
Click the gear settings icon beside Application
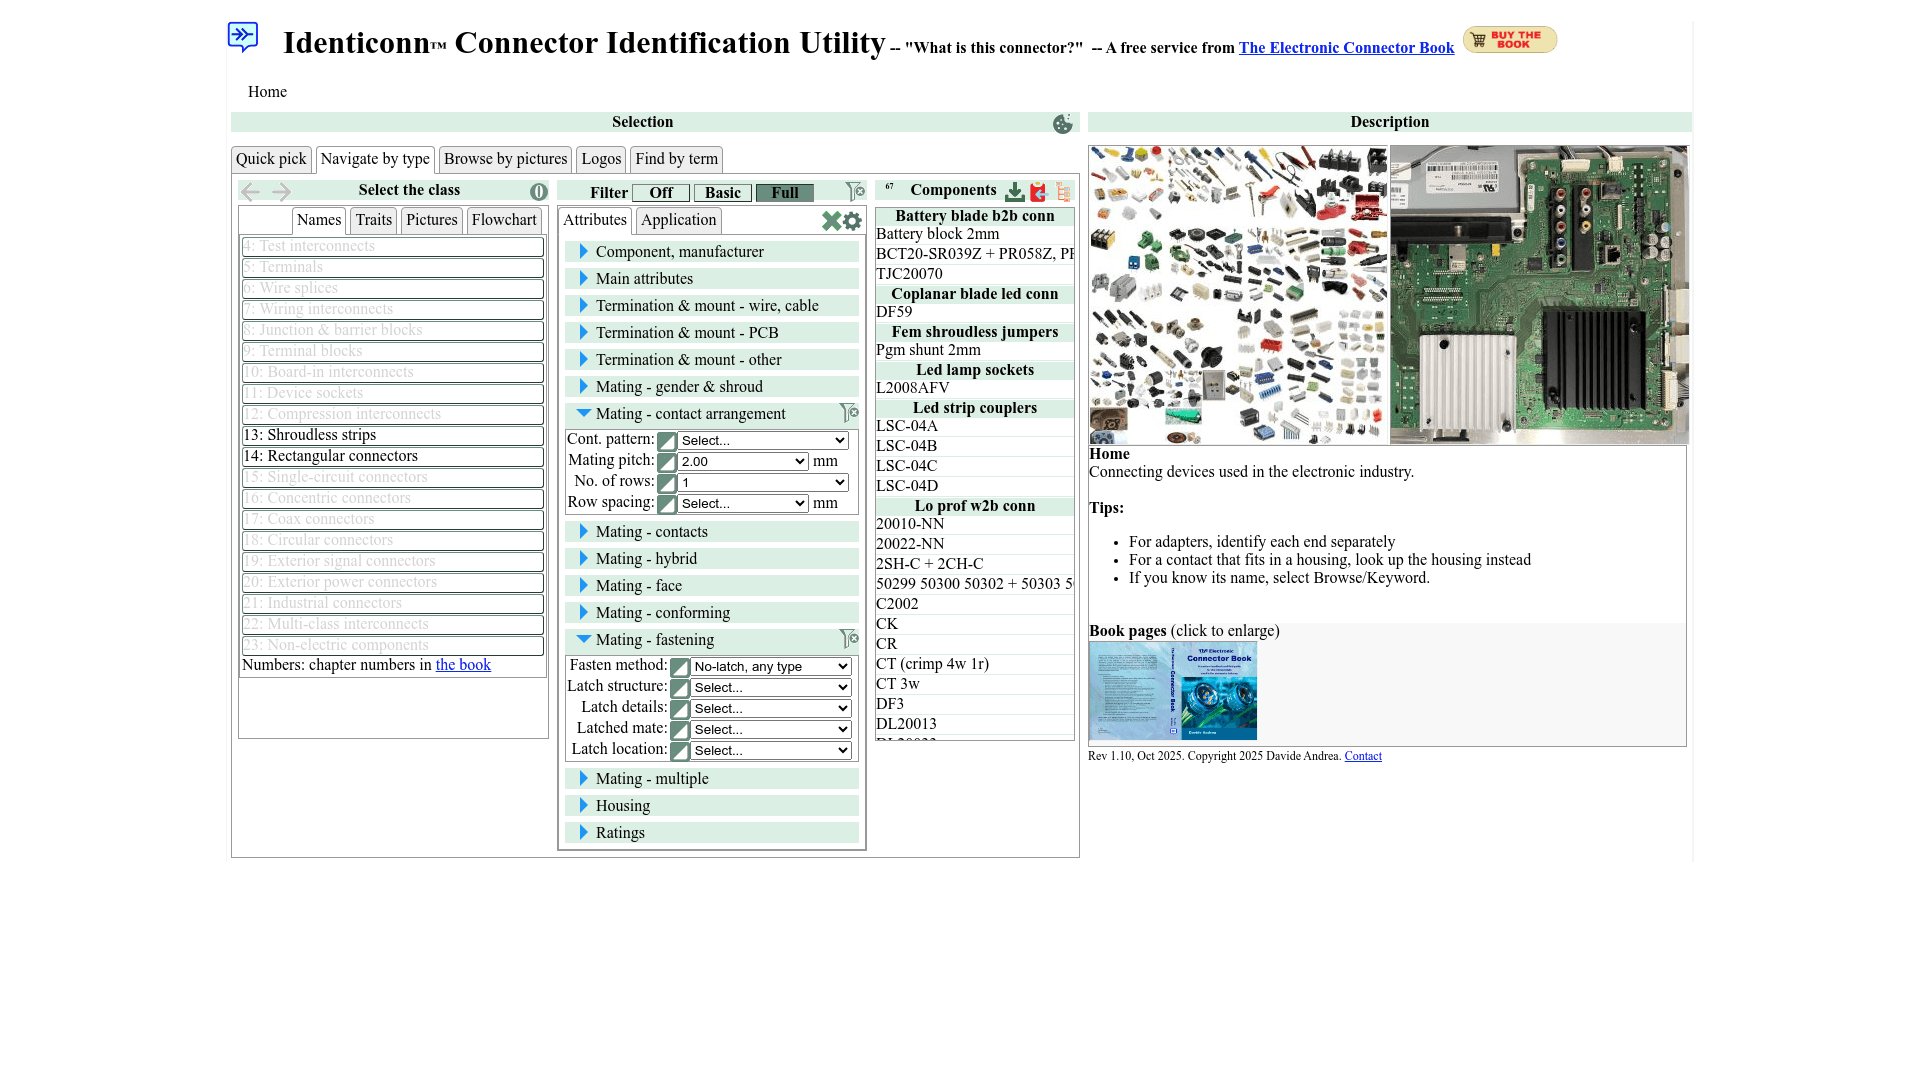click(x=852, y=221)
